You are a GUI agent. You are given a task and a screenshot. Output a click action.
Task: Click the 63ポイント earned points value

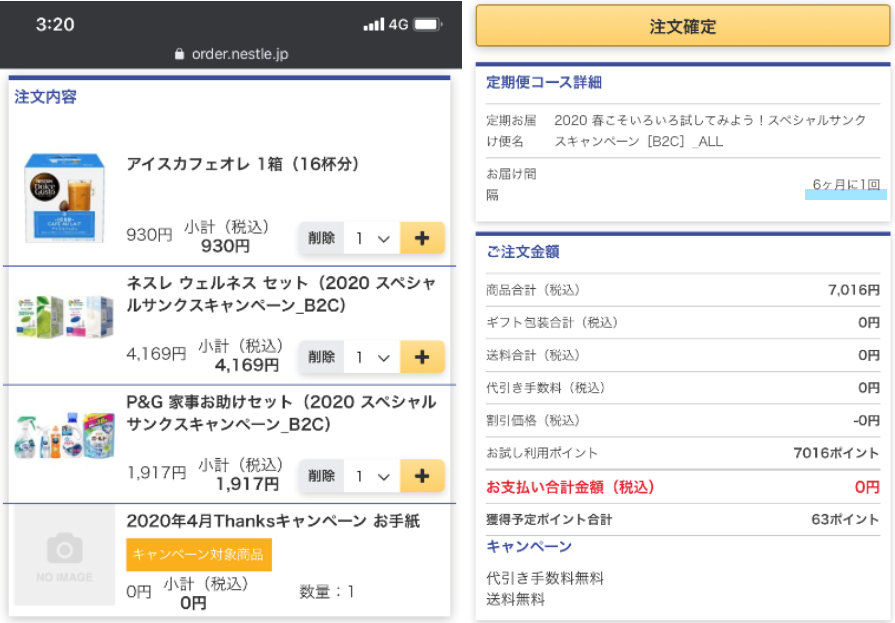845,519
